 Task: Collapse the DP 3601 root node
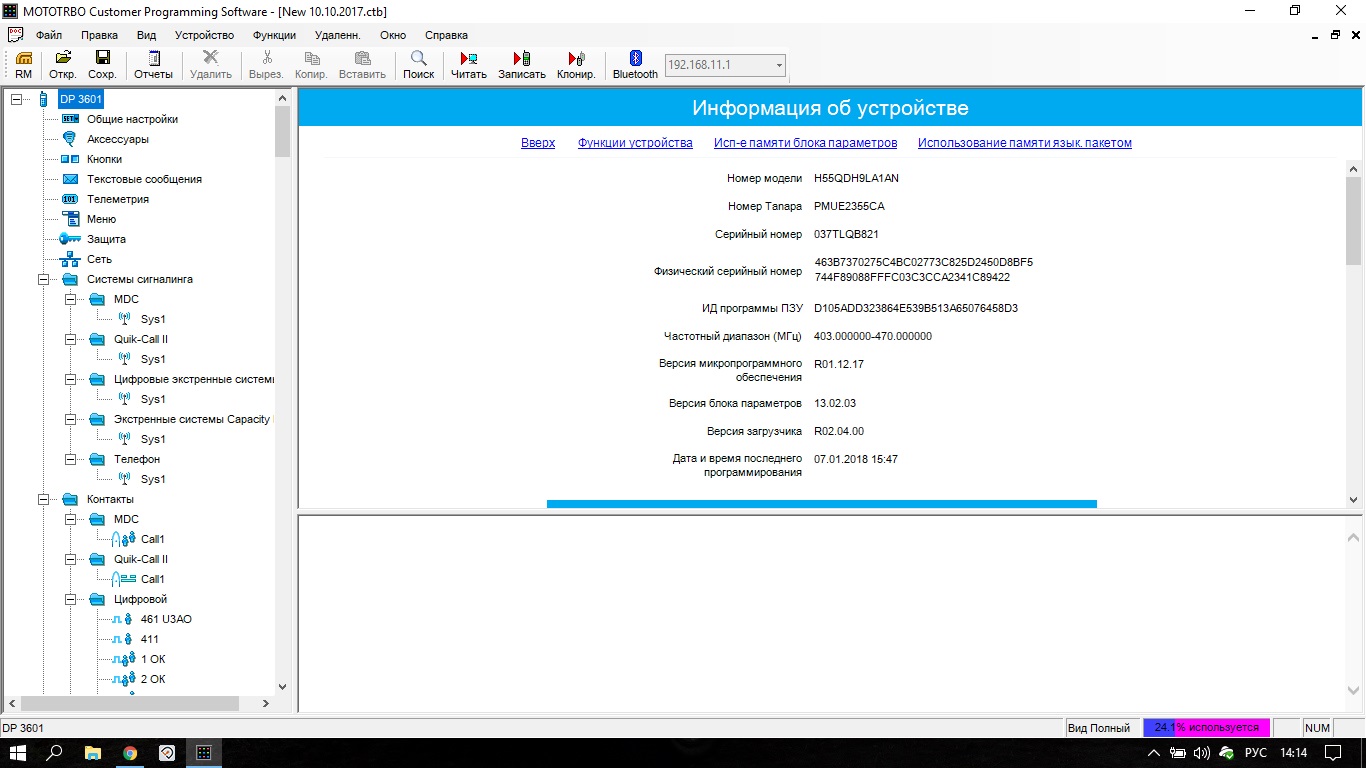pos(16,99)
